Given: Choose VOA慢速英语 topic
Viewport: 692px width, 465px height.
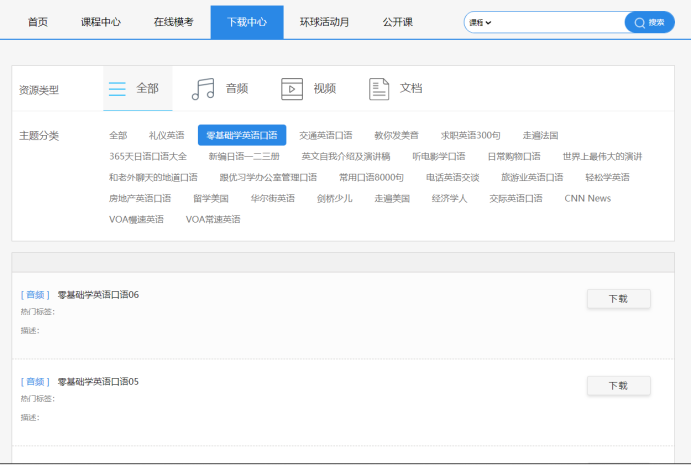Looking at the screenshot, I should coord(136,219).
